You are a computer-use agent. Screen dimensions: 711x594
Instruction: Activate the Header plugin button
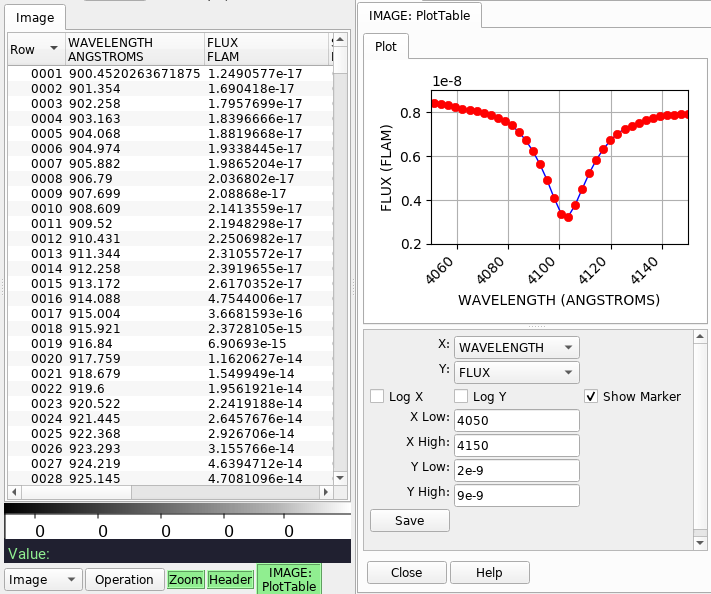coord(230,579)
